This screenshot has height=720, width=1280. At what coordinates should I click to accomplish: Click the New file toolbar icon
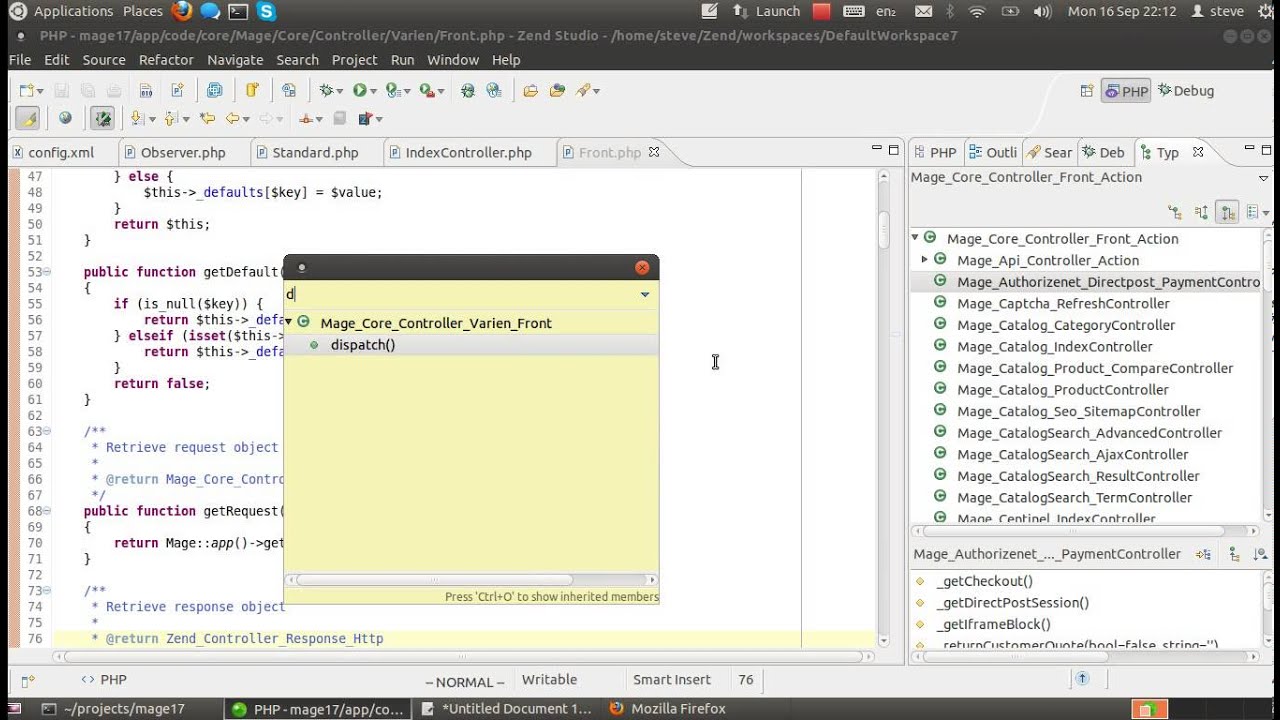(x=26, y=91)
